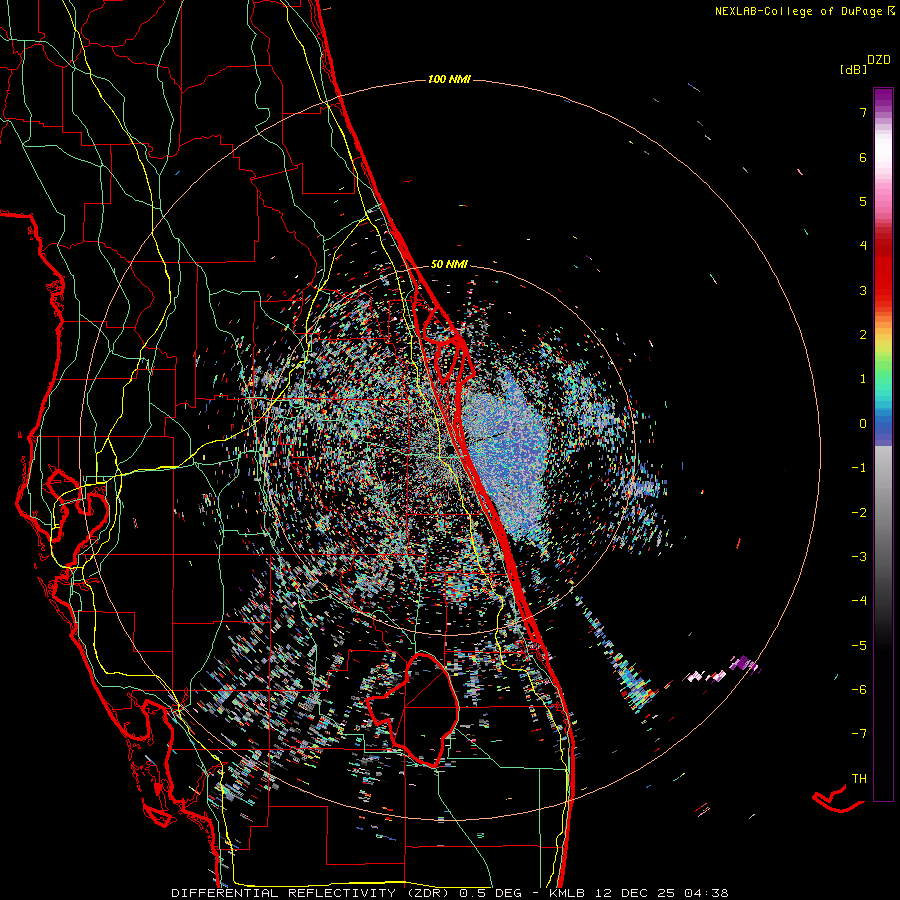The height and width of the screenshot is (900, 900).
Task: Click the 04:38 timestamp
Action: tap(706, 893)
